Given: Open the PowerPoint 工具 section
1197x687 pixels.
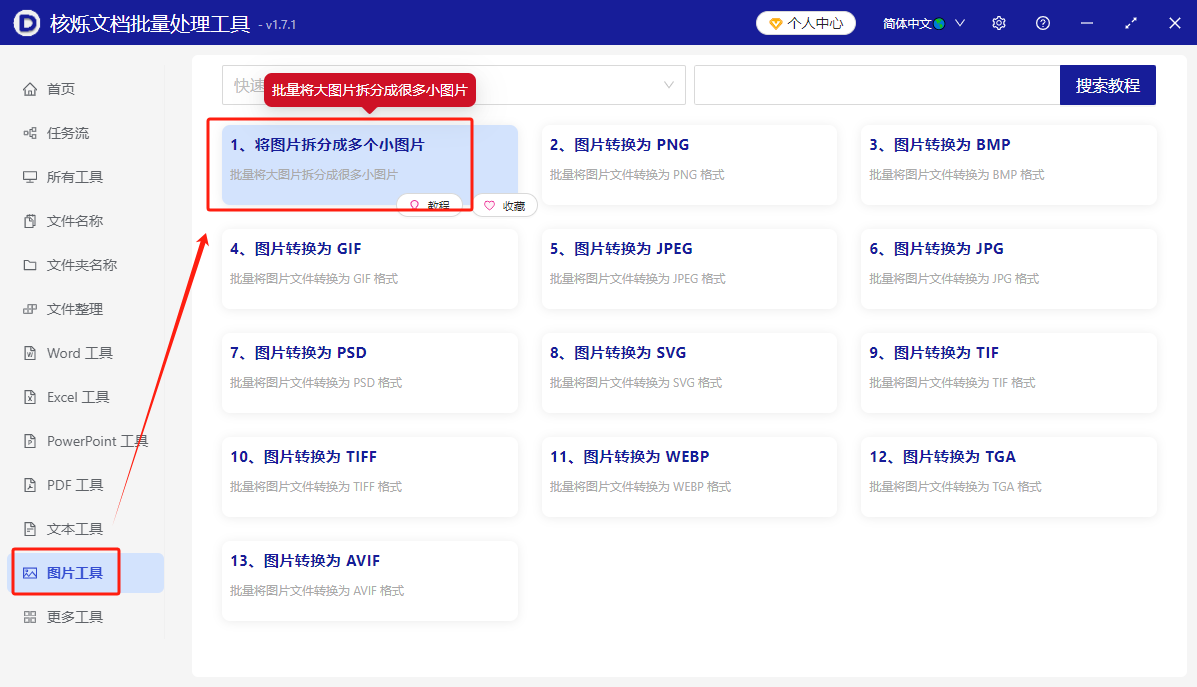Looking at the screenshot, I should pyautogui.click(x=84, y=440).
